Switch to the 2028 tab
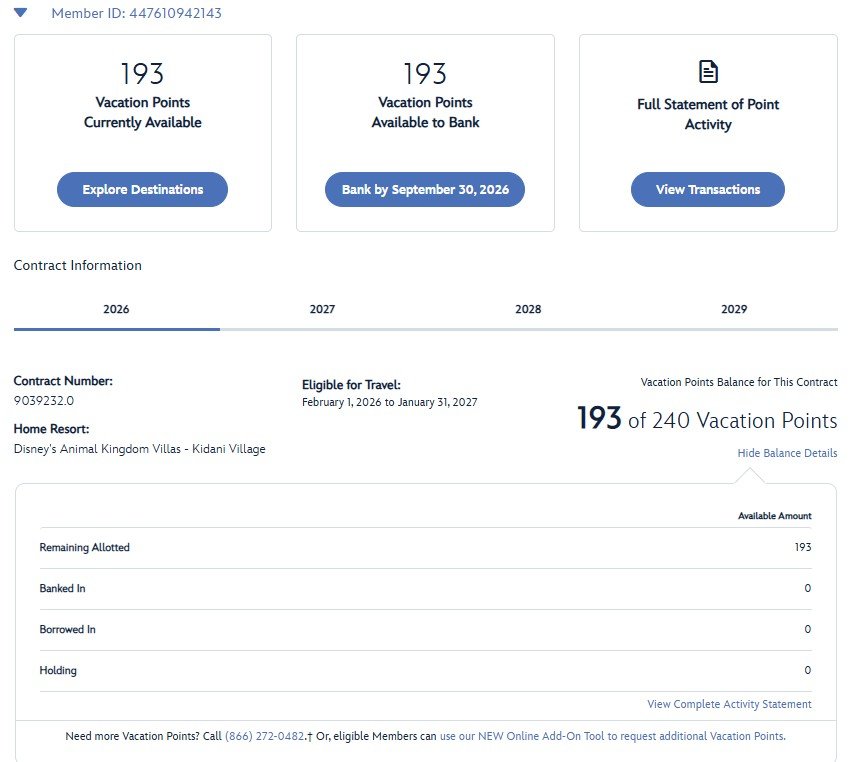 point(528,309)
